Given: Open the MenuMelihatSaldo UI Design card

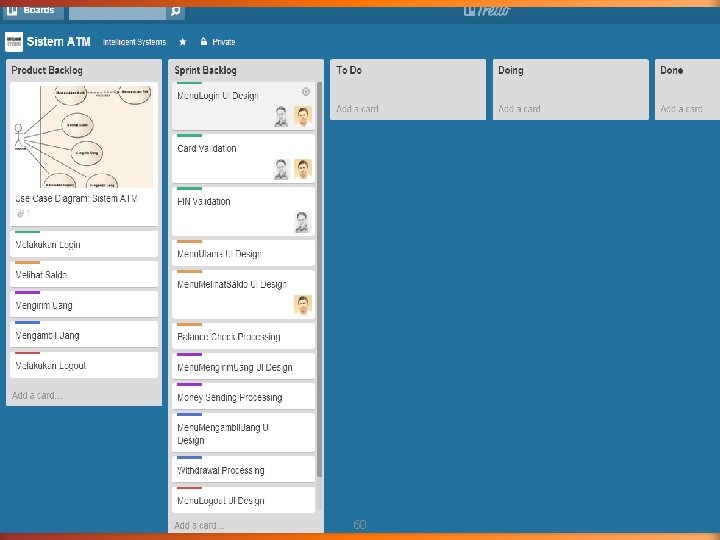Looking at the screenshot, I should [x=243, y=294].
